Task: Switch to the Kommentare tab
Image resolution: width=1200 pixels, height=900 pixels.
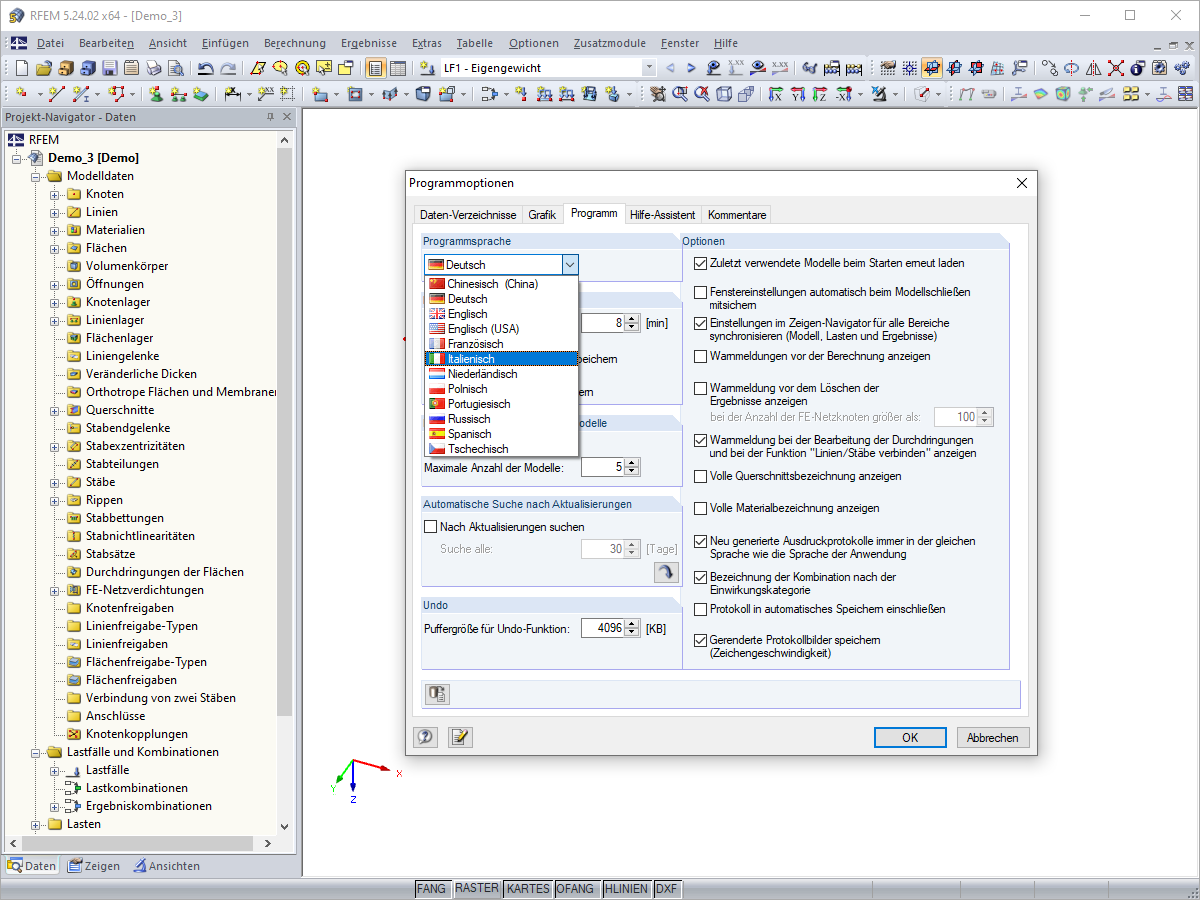Action: point(737,215)
